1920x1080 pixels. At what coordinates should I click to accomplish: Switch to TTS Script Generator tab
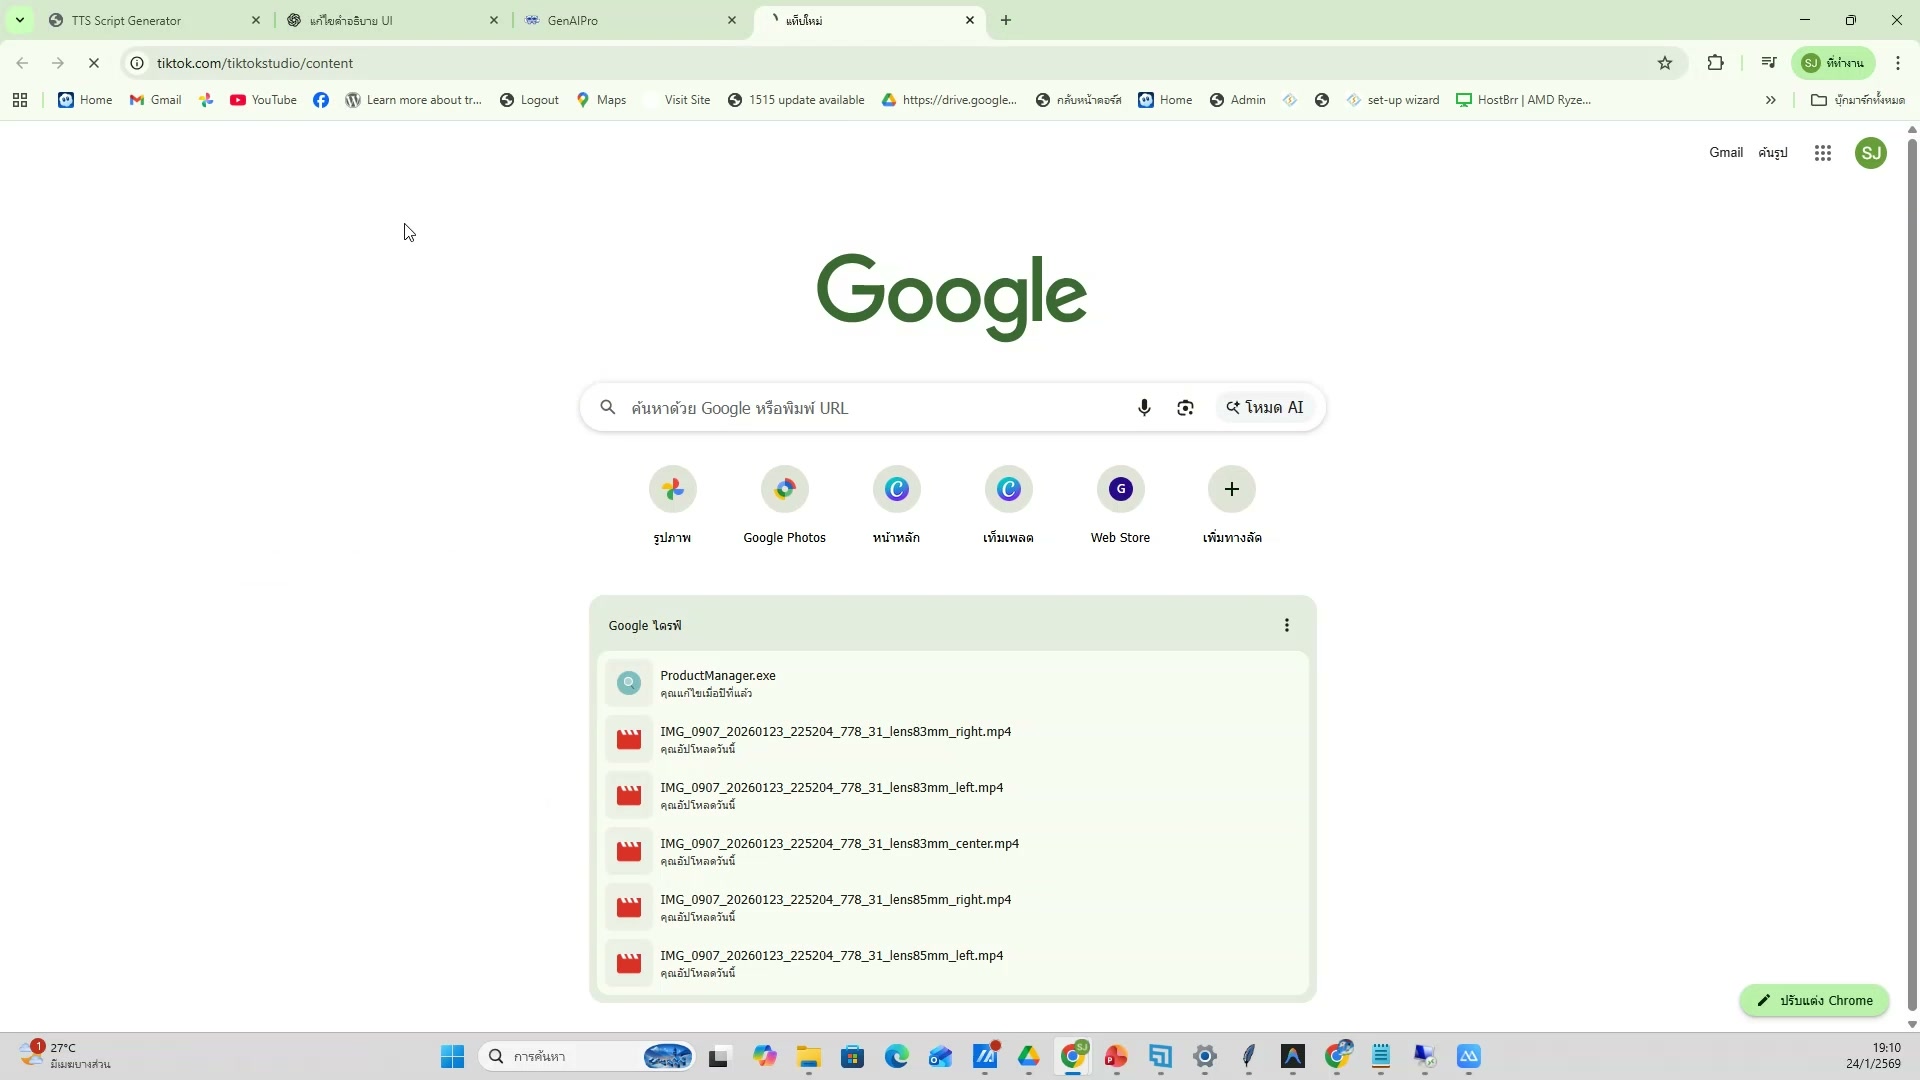(x=127, y=20)
